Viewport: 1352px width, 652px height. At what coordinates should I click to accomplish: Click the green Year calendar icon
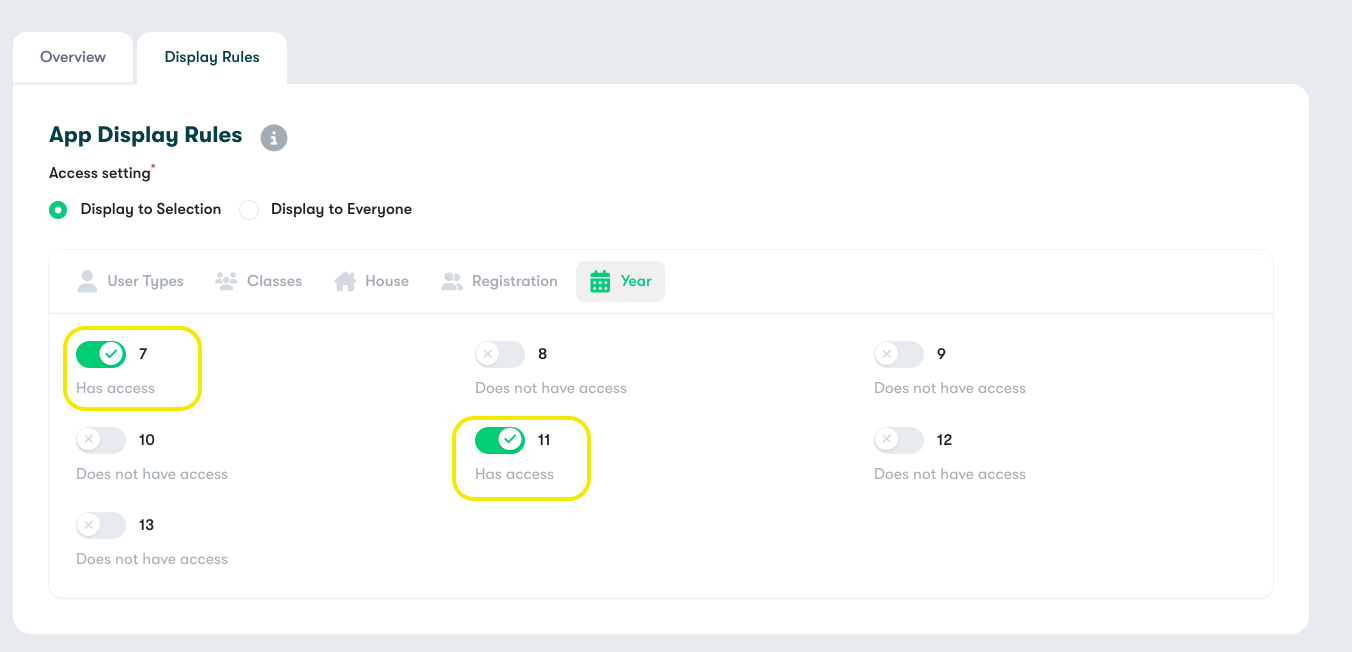(600, 282)
